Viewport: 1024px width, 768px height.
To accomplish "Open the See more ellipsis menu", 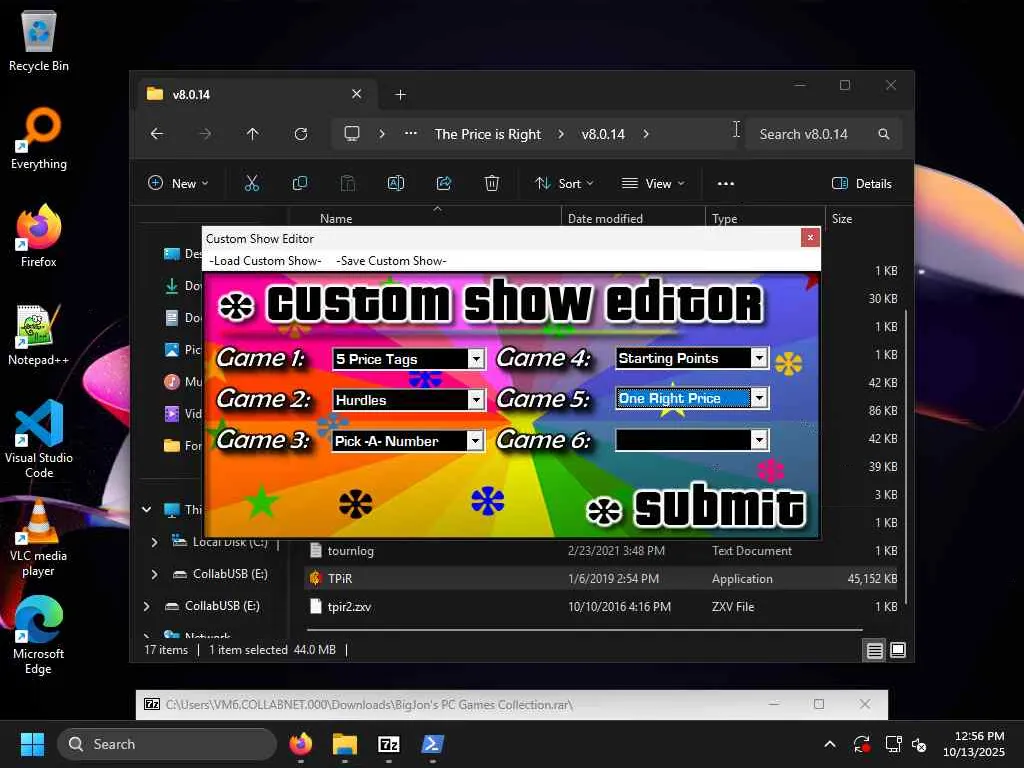I will [726, 184].
